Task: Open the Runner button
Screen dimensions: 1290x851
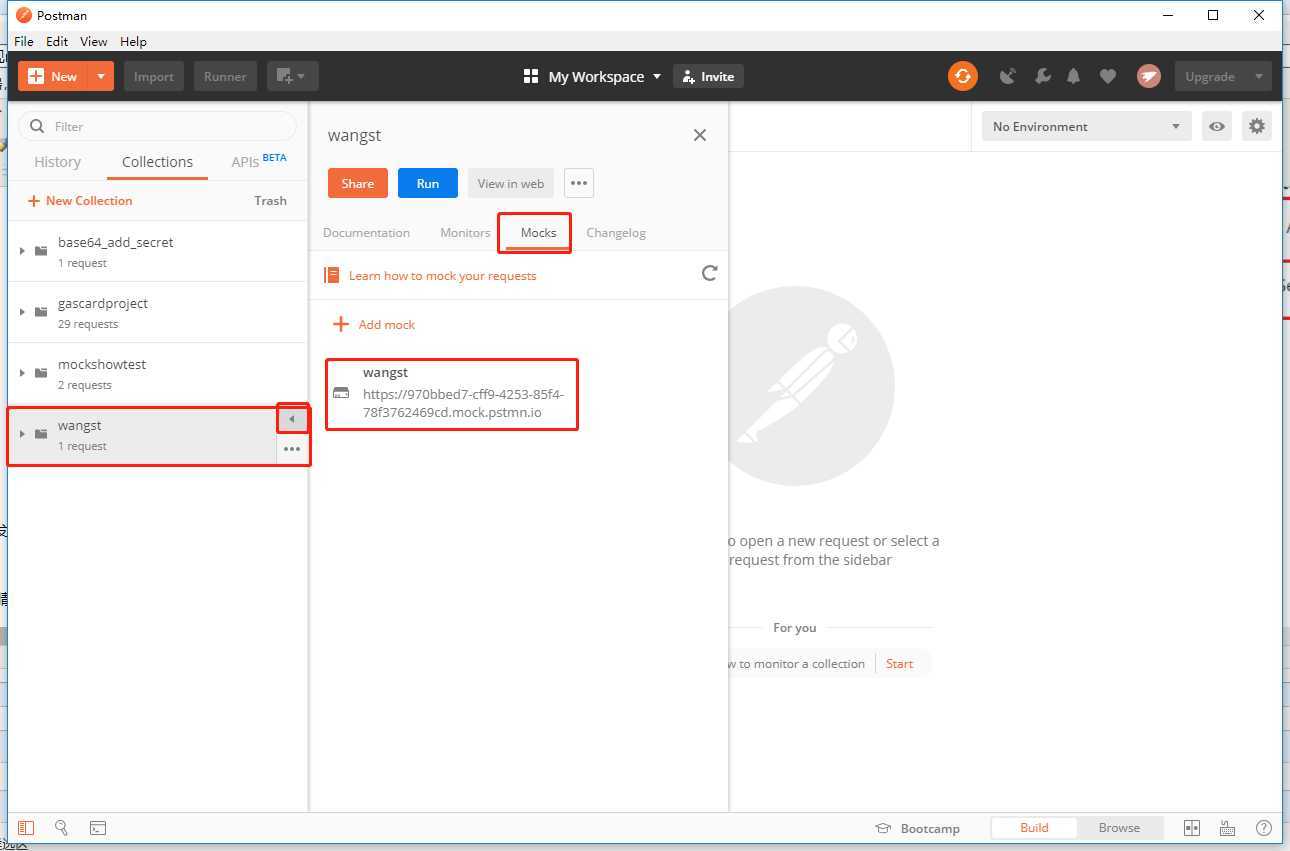Action: pyautogui.click(x=225, y=76)
